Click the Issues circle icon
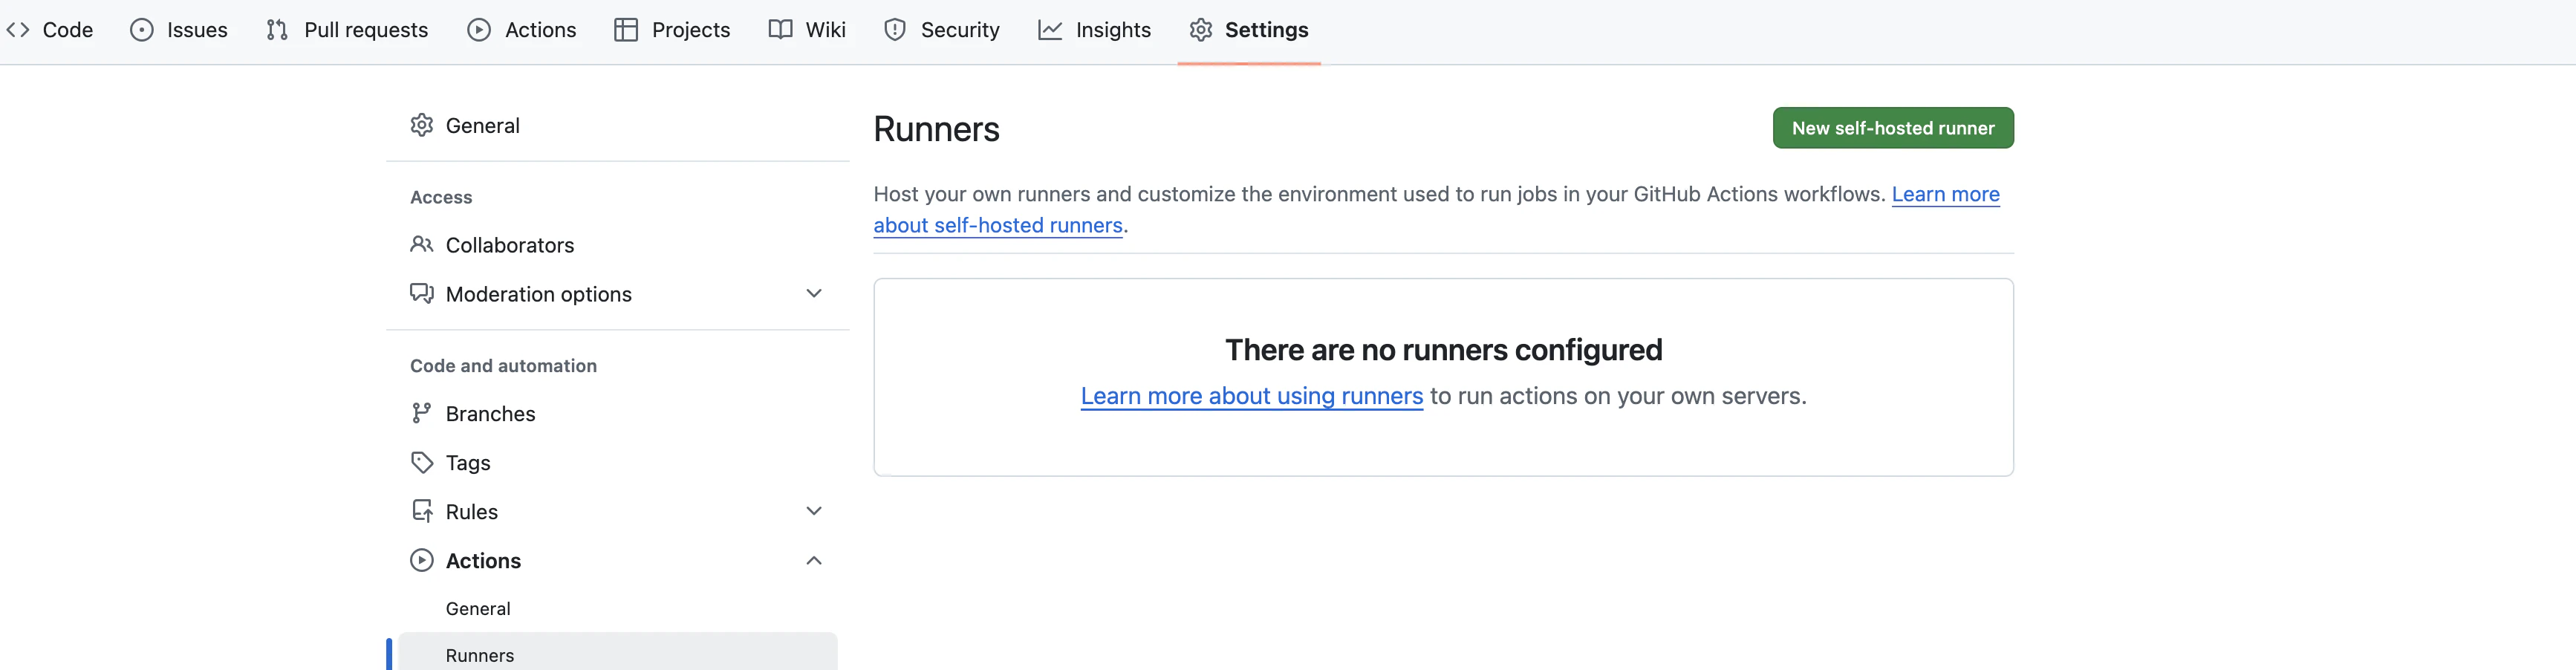This screenshot has height=670, width=2576. coord(142,30)
